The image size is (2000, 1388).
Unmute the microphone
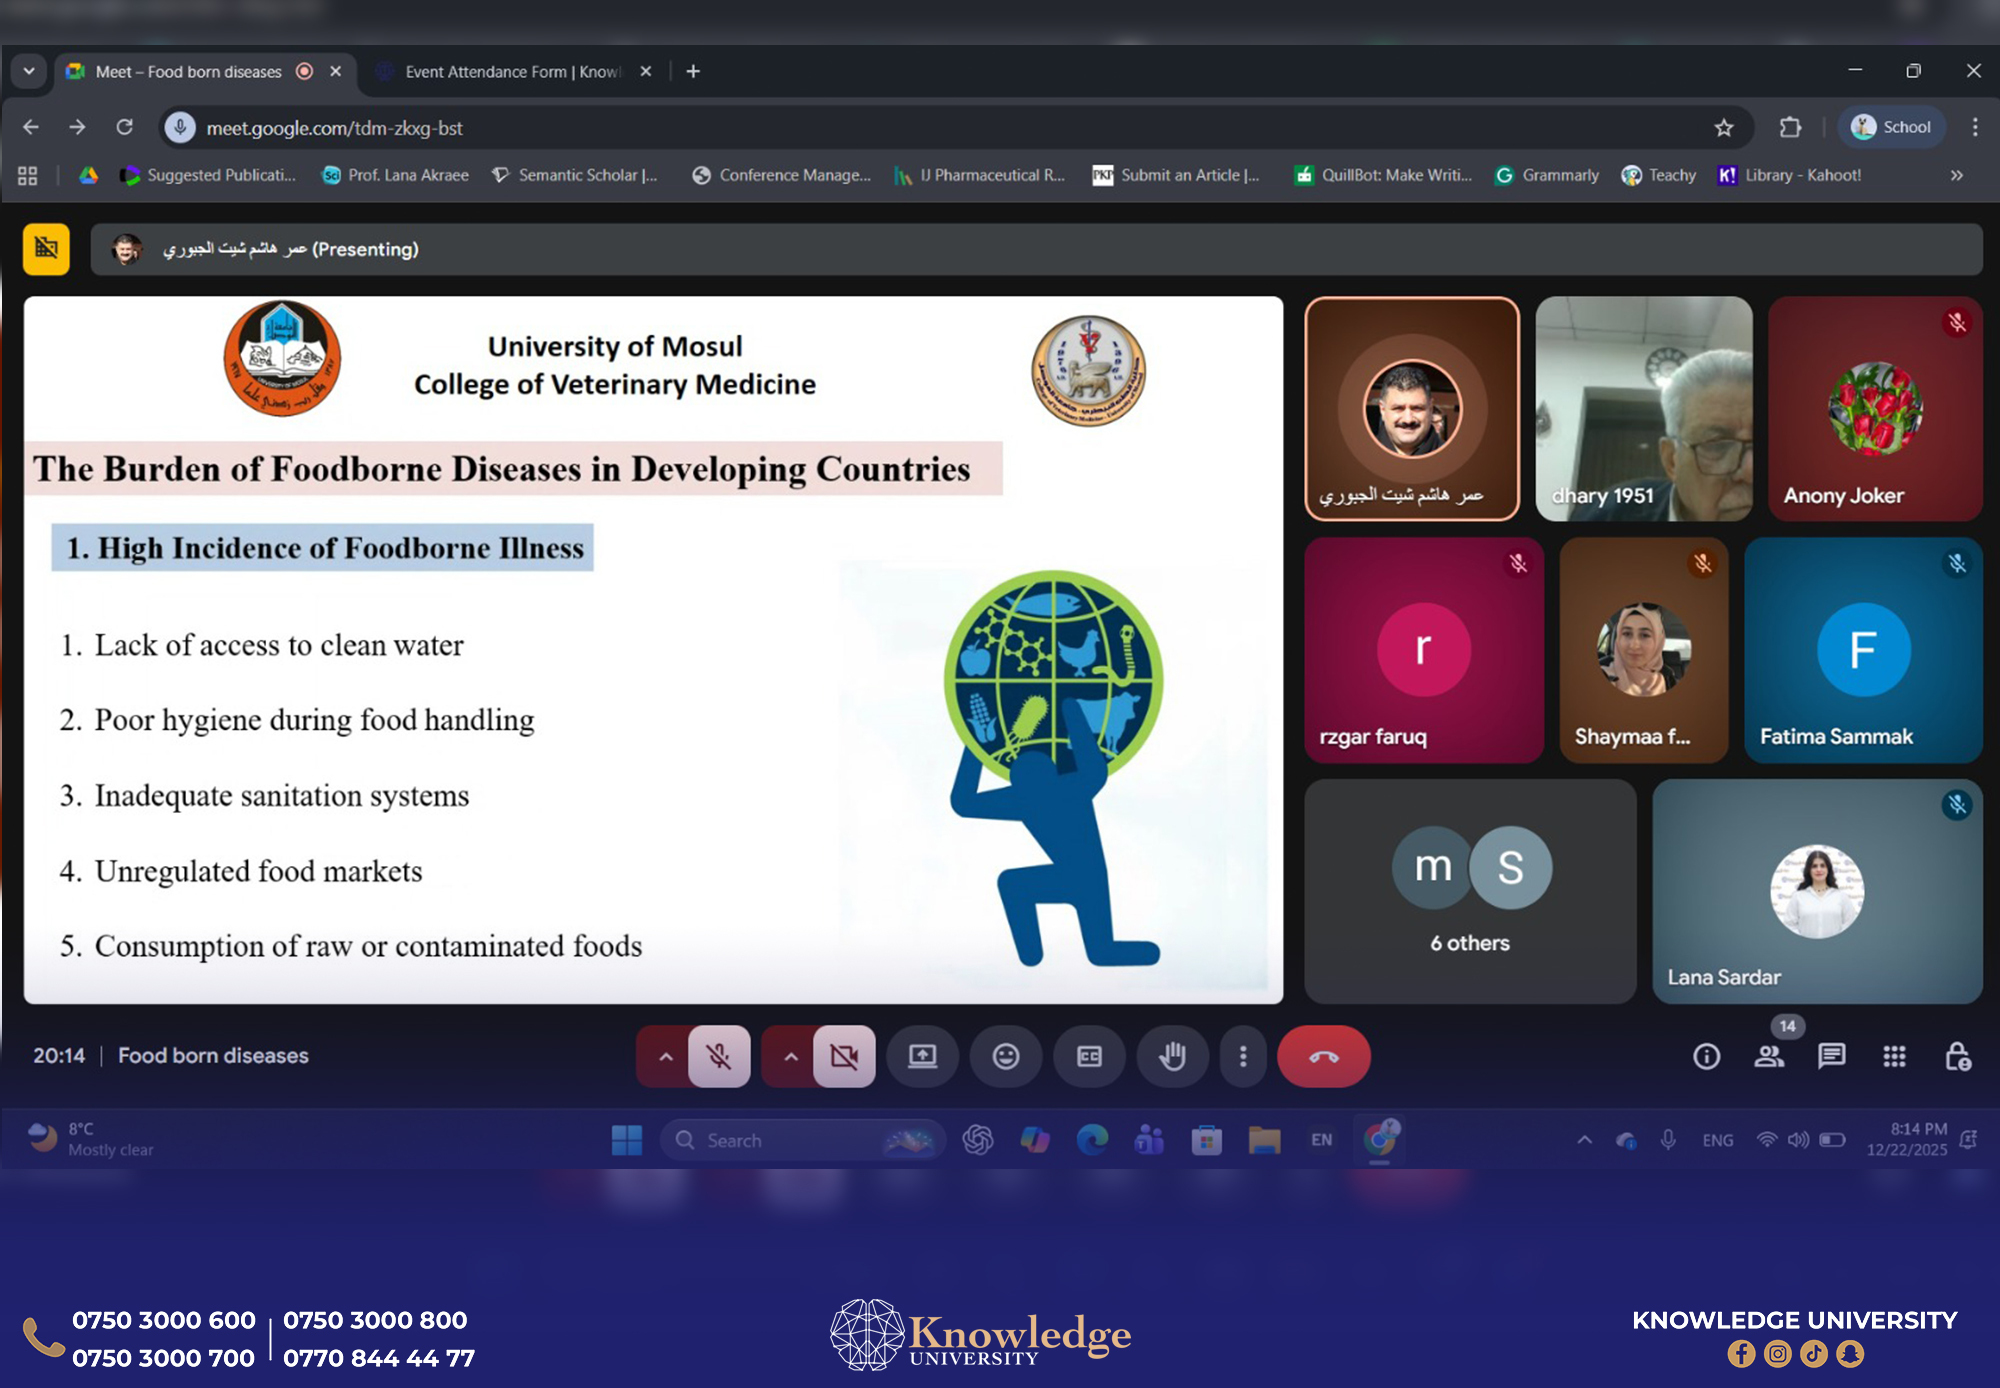[x=719, y=1056]
